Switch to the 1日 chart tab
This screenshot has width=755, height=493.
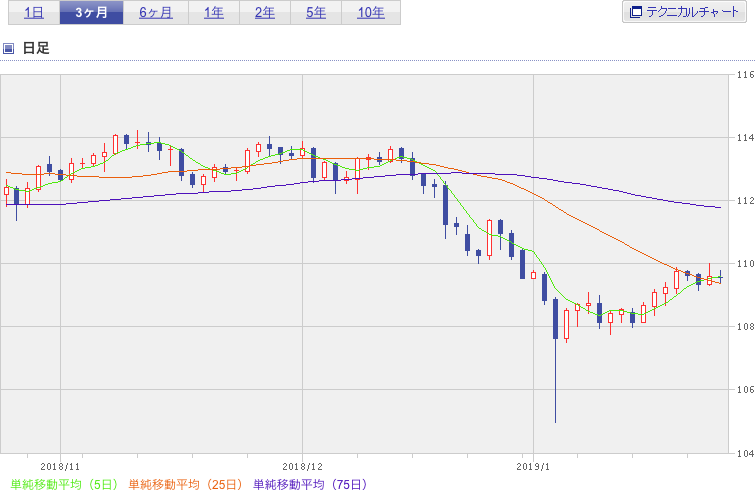point(34,13)
